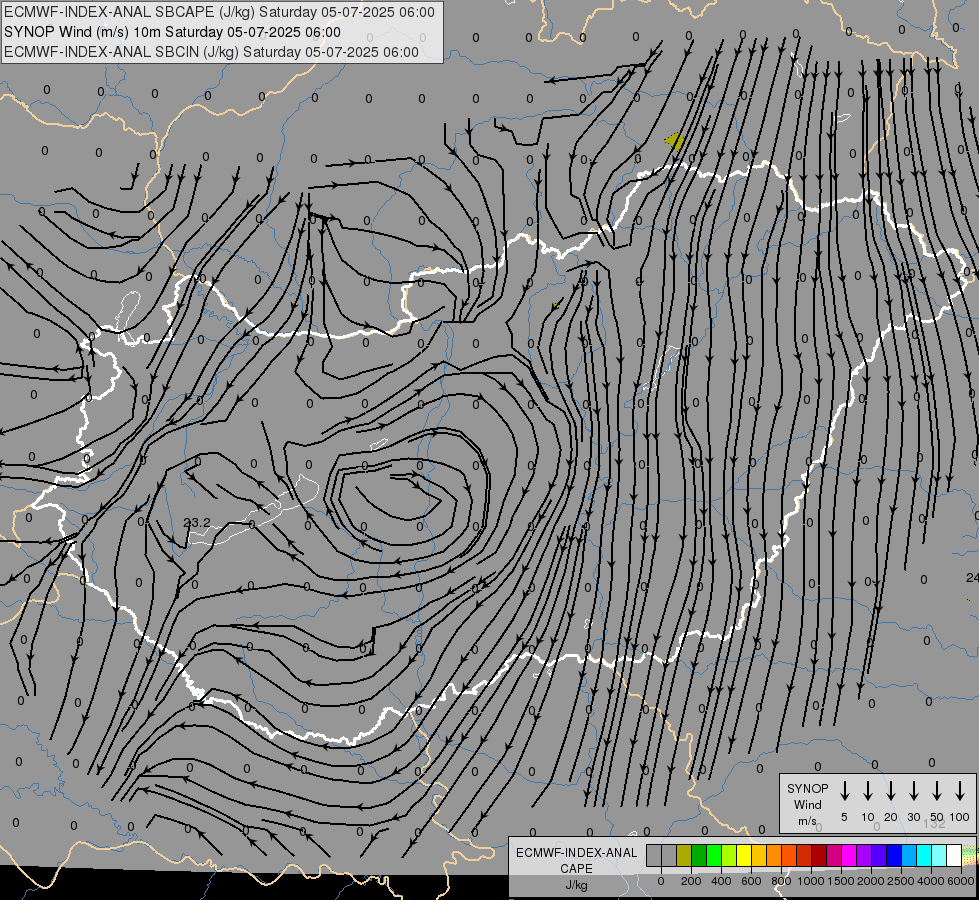Screen dimensions: 979x900
Task: Click the wind legend arrow above 50
Action: pos(937,791)
